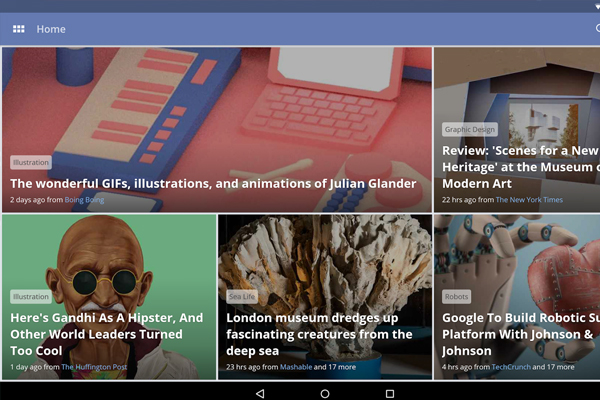Open the Google Robotic Platform article
Image resolution: width=600 pixels, height=400 pixels.
pyautogui.click(x=521, y=334)
